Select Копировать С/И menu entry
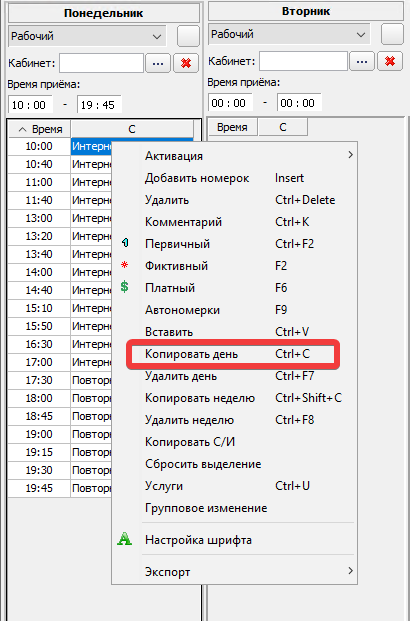 click(235, 442)
